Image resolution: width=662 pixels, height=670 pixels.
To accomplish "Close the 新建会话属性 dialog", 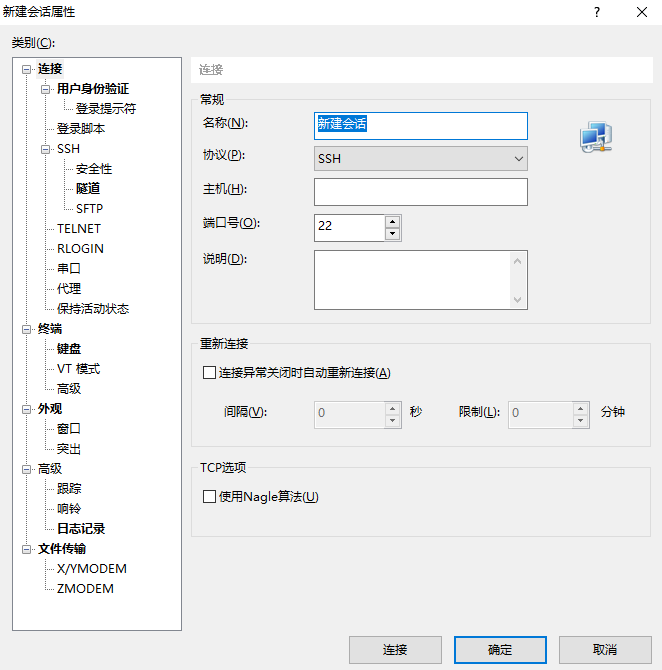I will pos(641,12).
